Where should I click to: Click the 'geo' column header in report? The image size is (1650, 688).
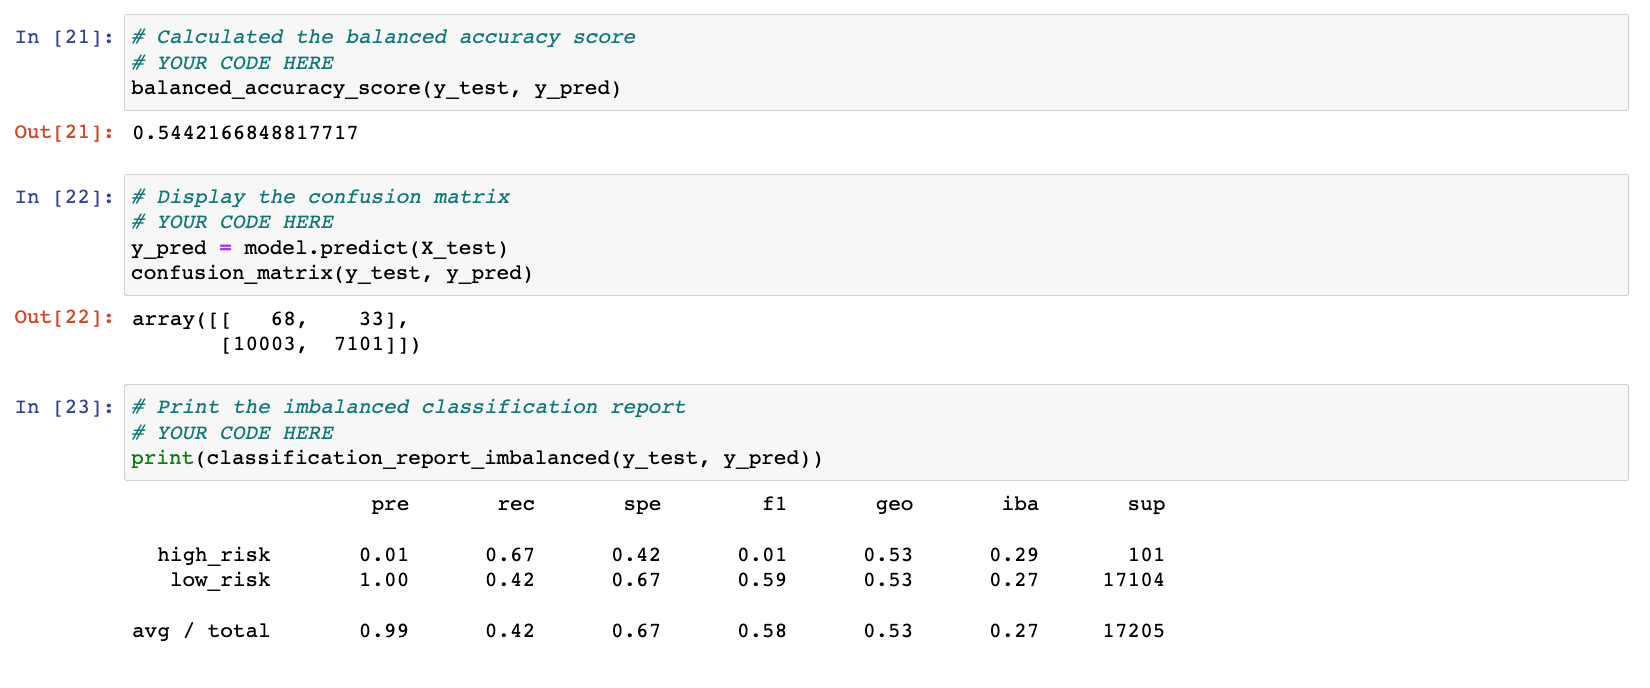click(894, 505)
